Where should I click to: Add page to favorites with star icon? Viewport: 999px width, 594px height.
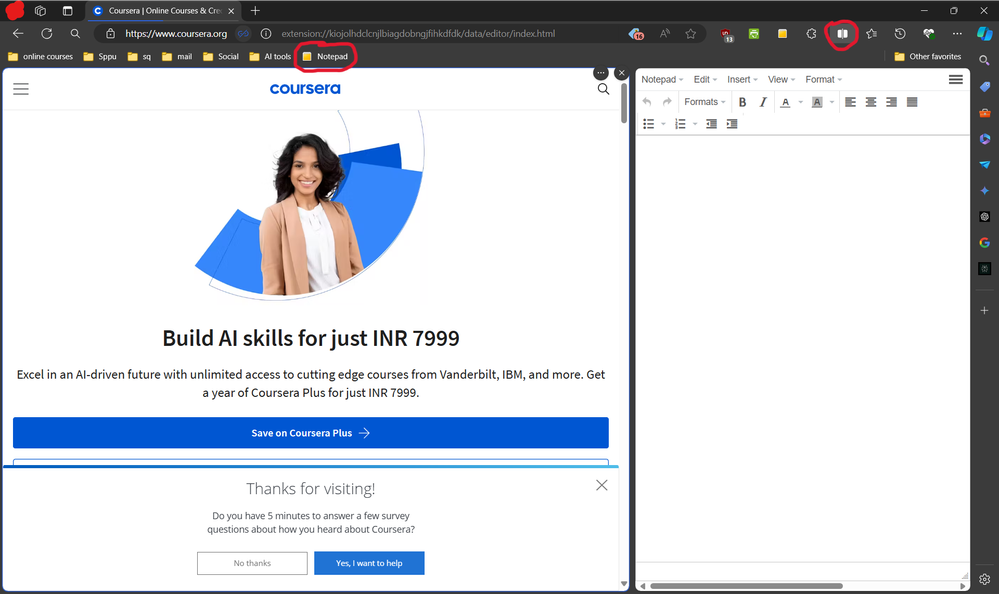point(691,34)
